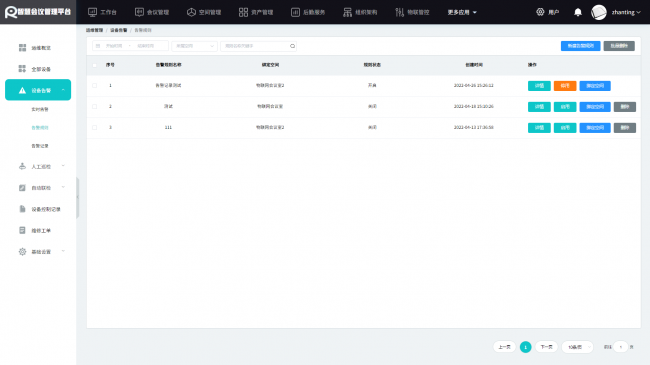Open the 用户 gear settings icon
This screenshot has width=650, height=365.
point(540,12)
